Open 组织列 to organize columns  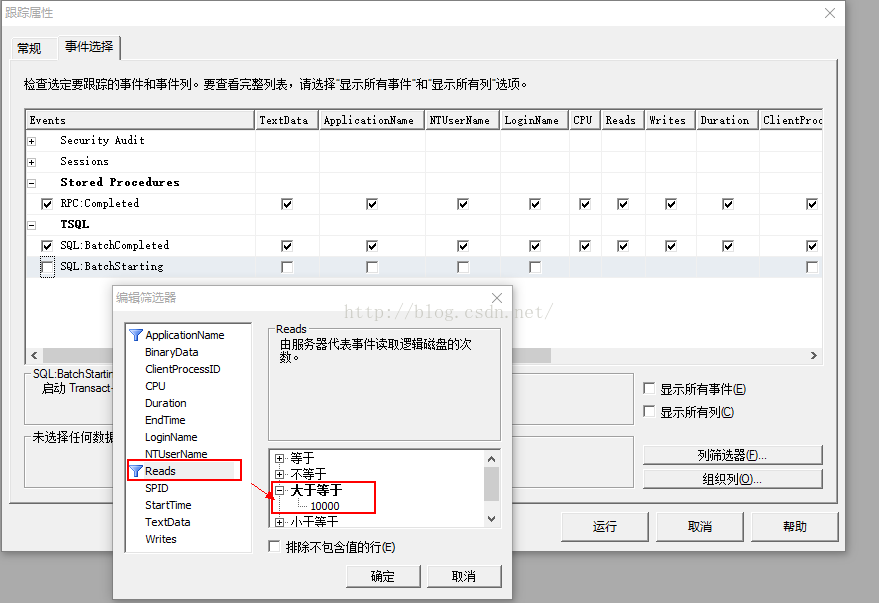coord(732,479)
